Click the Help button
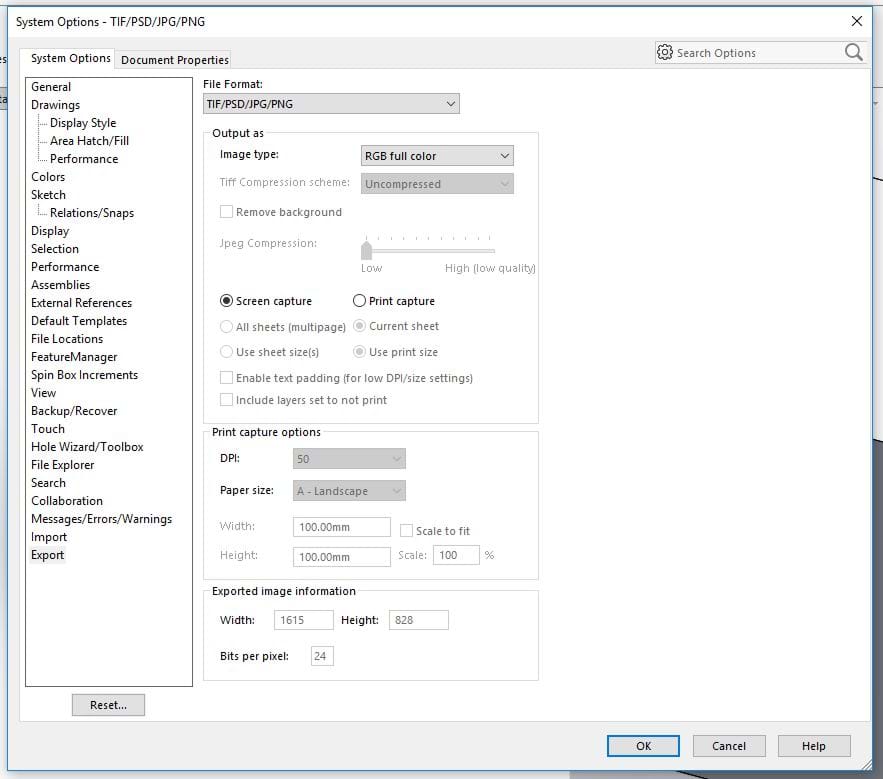Screen dimensions: 883x779 (x=813, y=746)
